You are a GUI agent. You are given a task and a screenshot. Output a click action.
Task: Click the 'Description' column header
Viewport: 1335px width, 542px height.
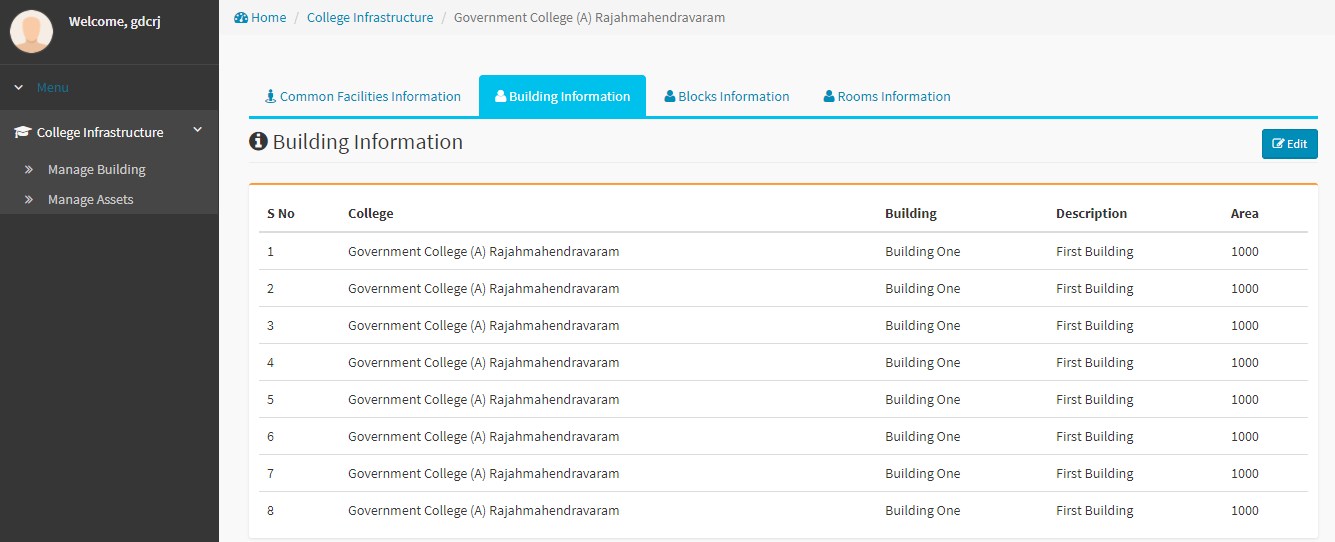coord(1091,214)
